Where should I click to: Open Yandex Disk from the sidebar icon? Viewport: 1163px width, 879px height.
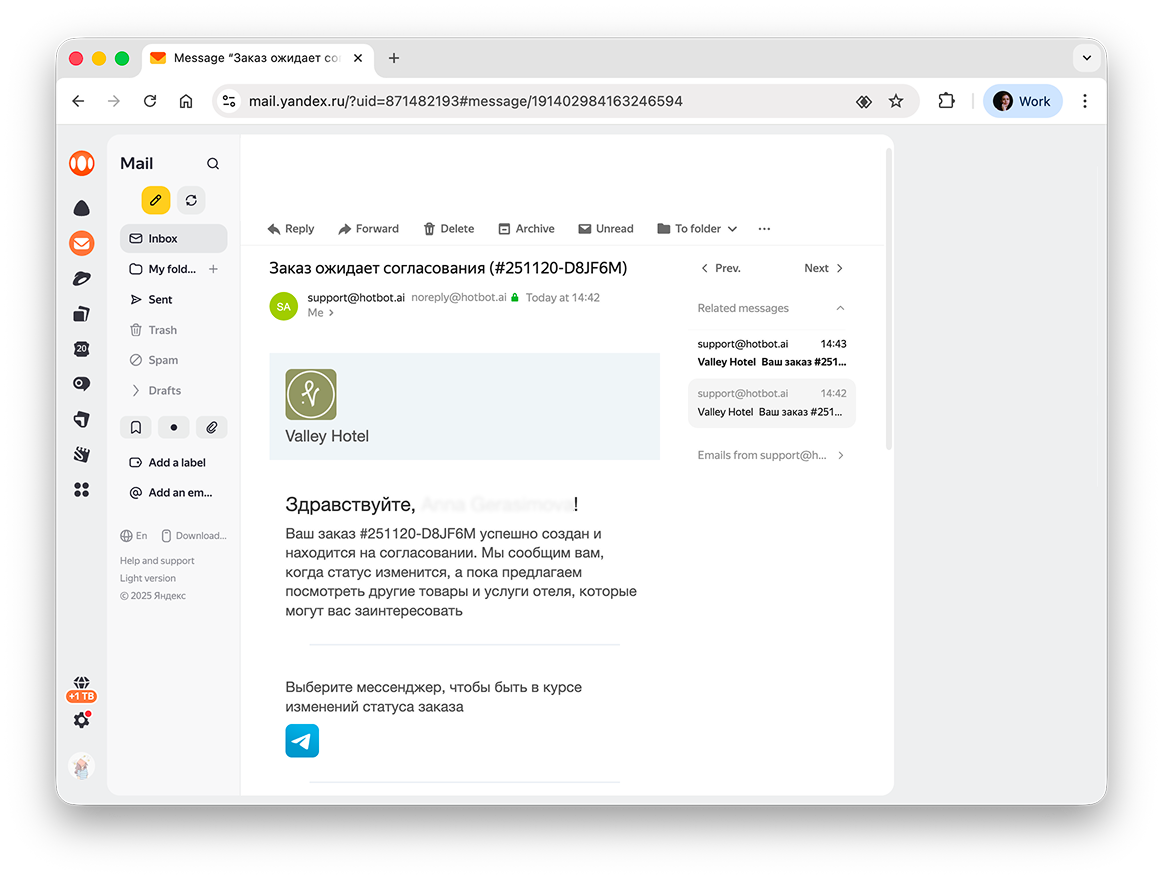(82, 279)
